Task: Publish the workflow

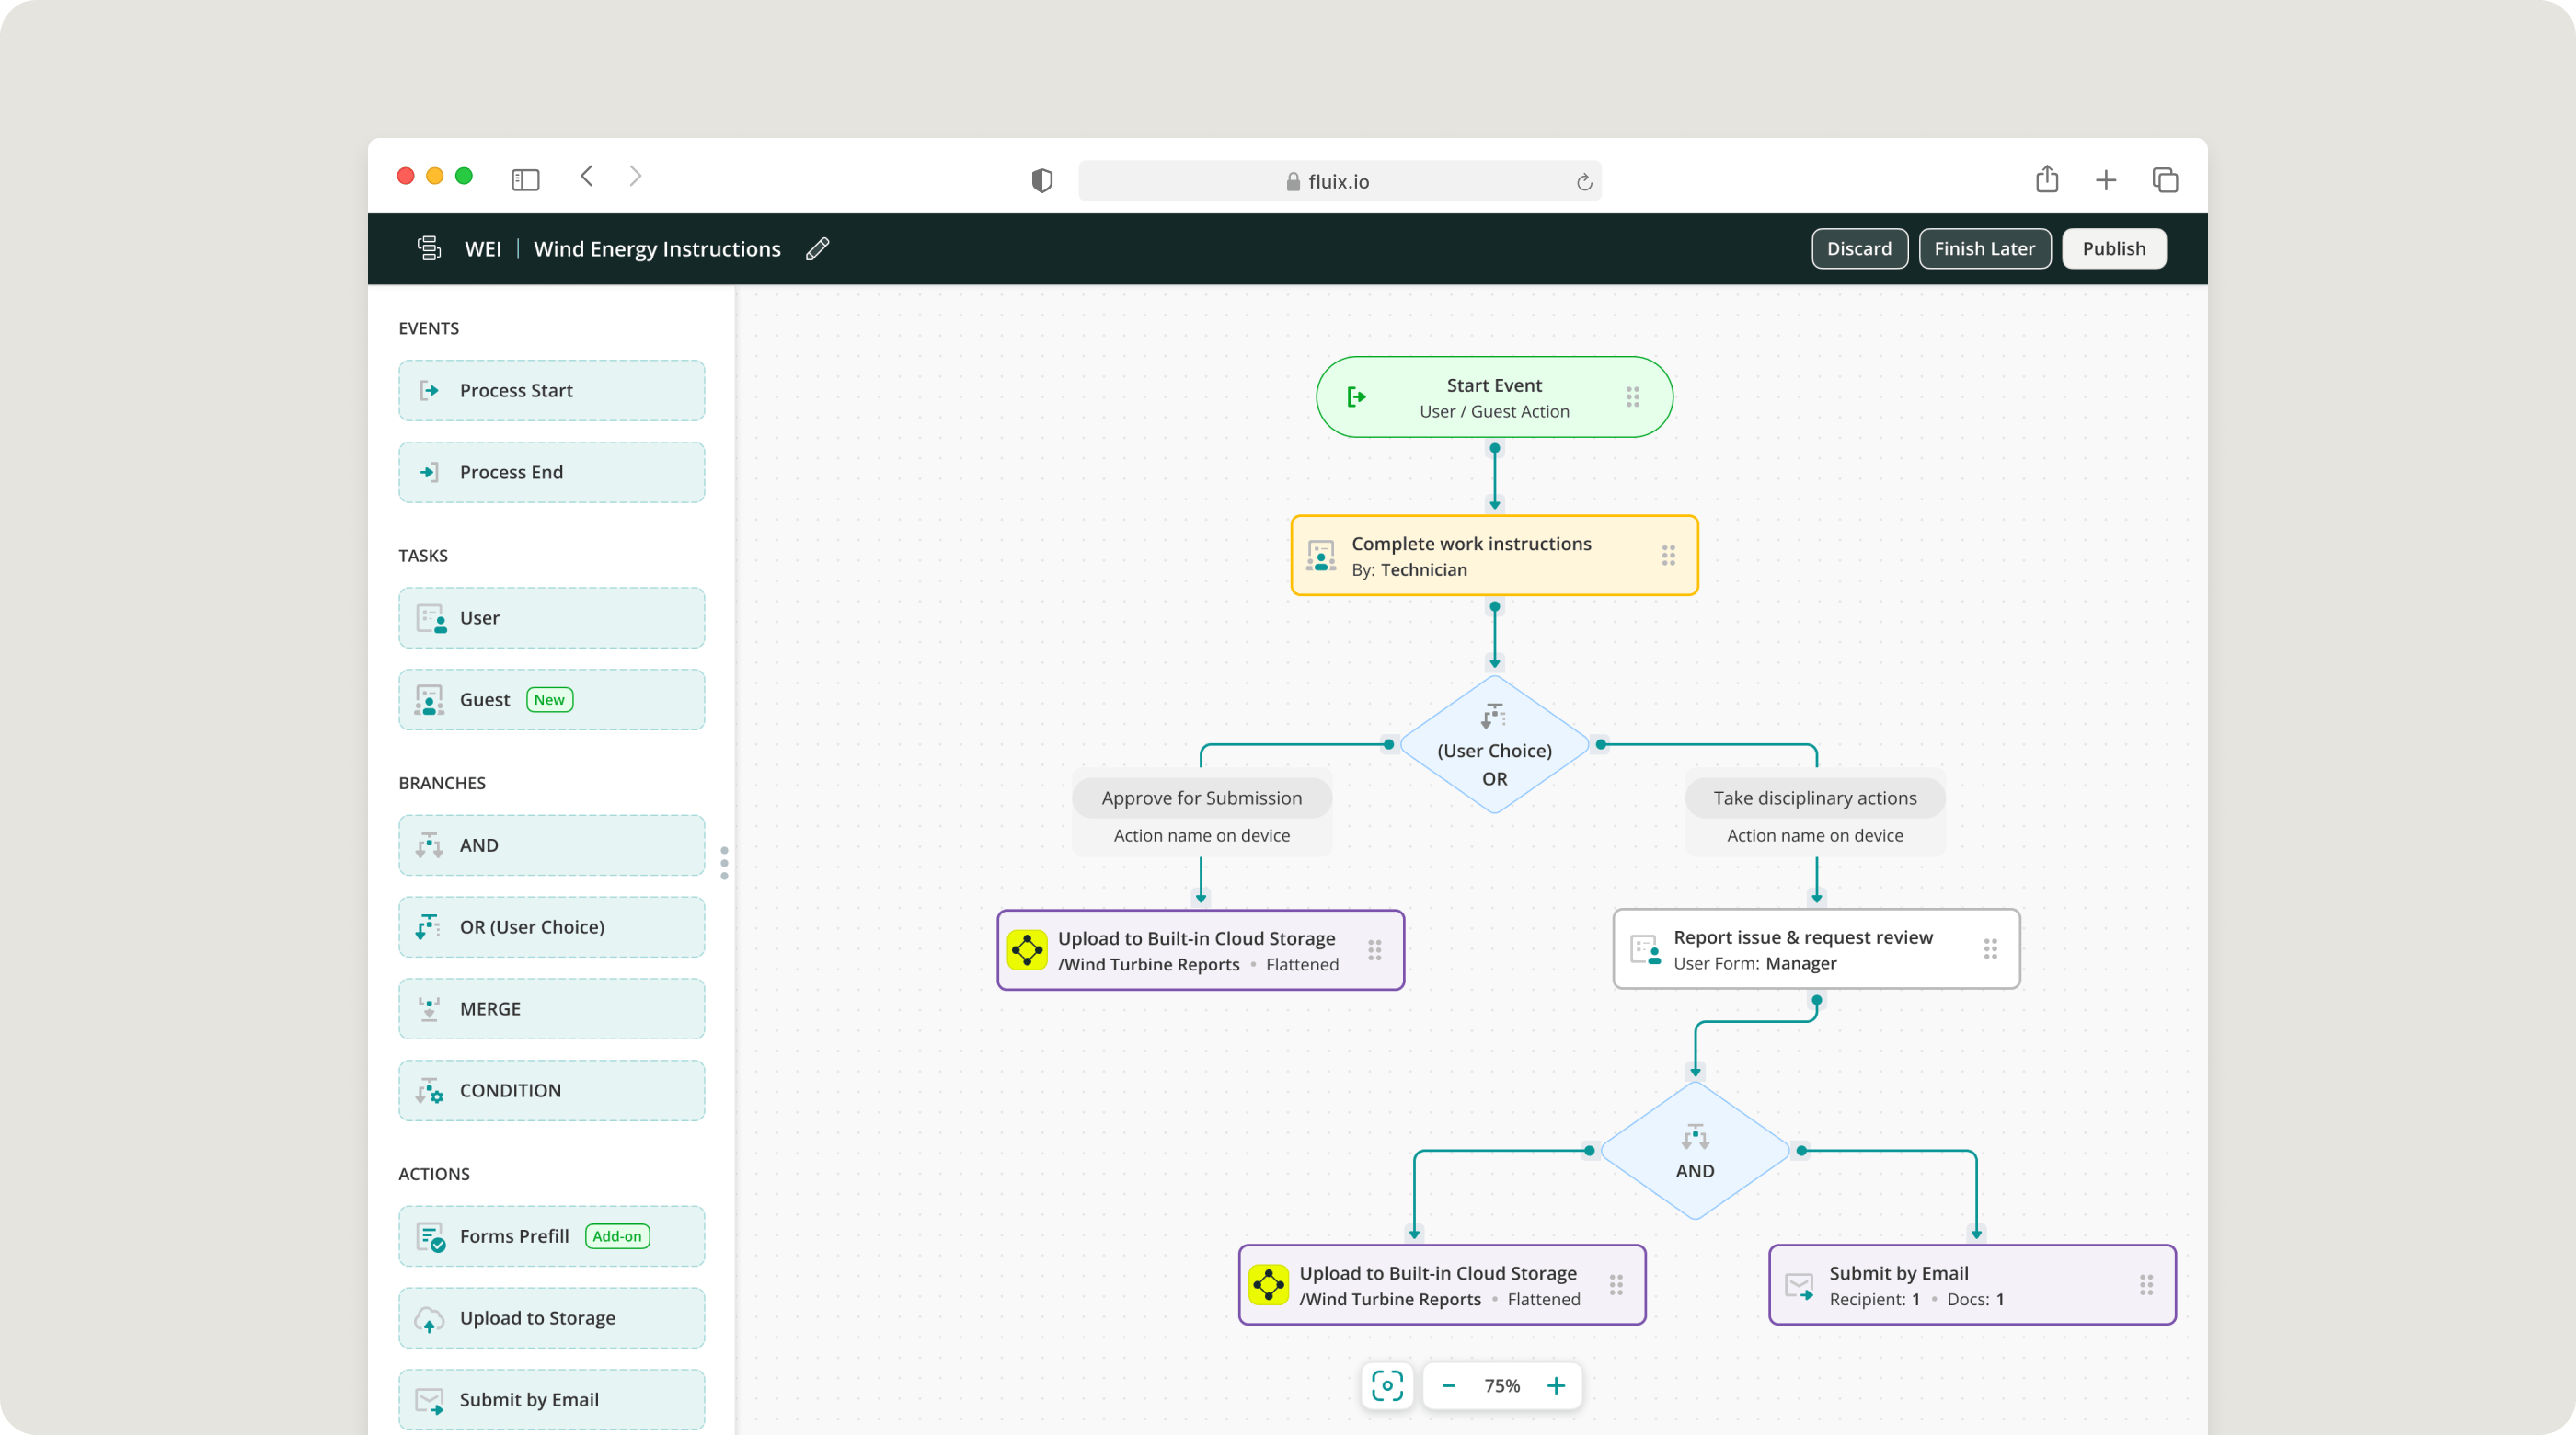Action: pyautogui.click(x=2113, y=249)
